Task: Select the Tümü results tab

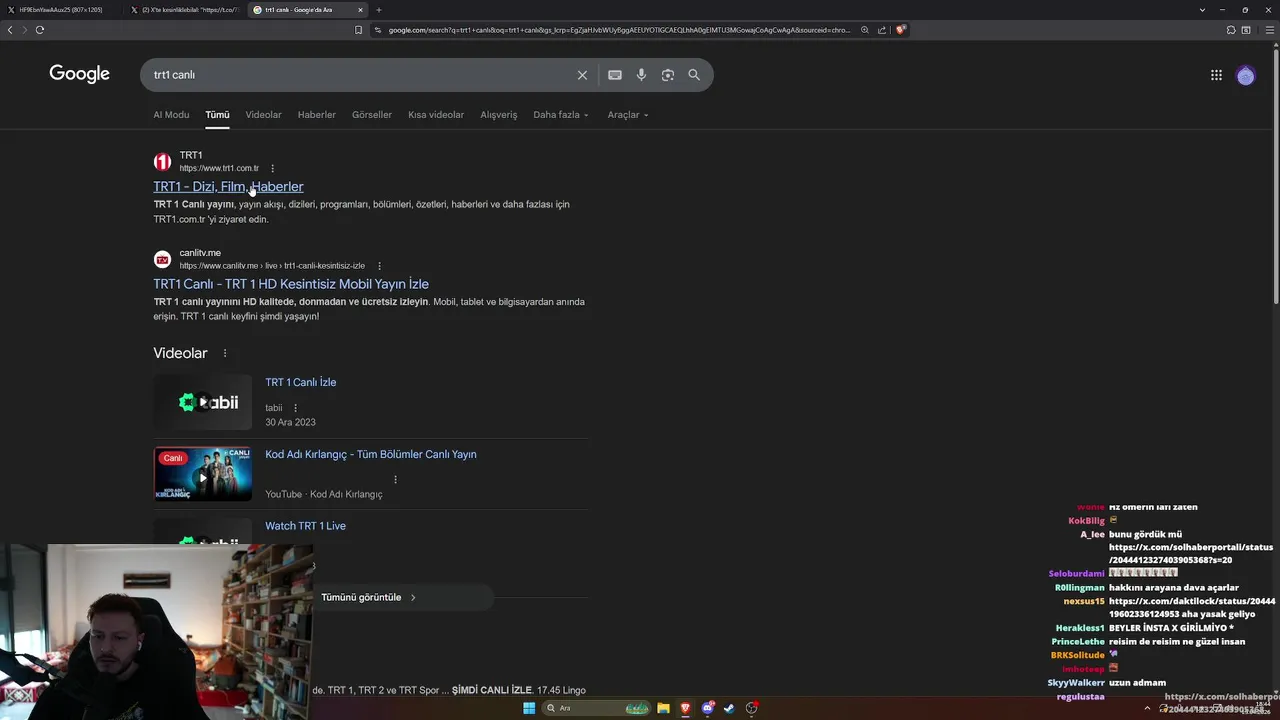Action: pos(217,115)
